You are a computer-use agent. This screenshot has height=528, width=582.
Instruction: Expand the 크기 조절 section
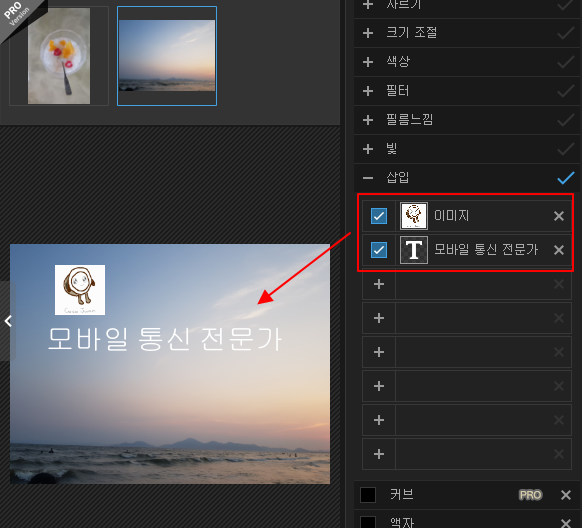point(368,33)
